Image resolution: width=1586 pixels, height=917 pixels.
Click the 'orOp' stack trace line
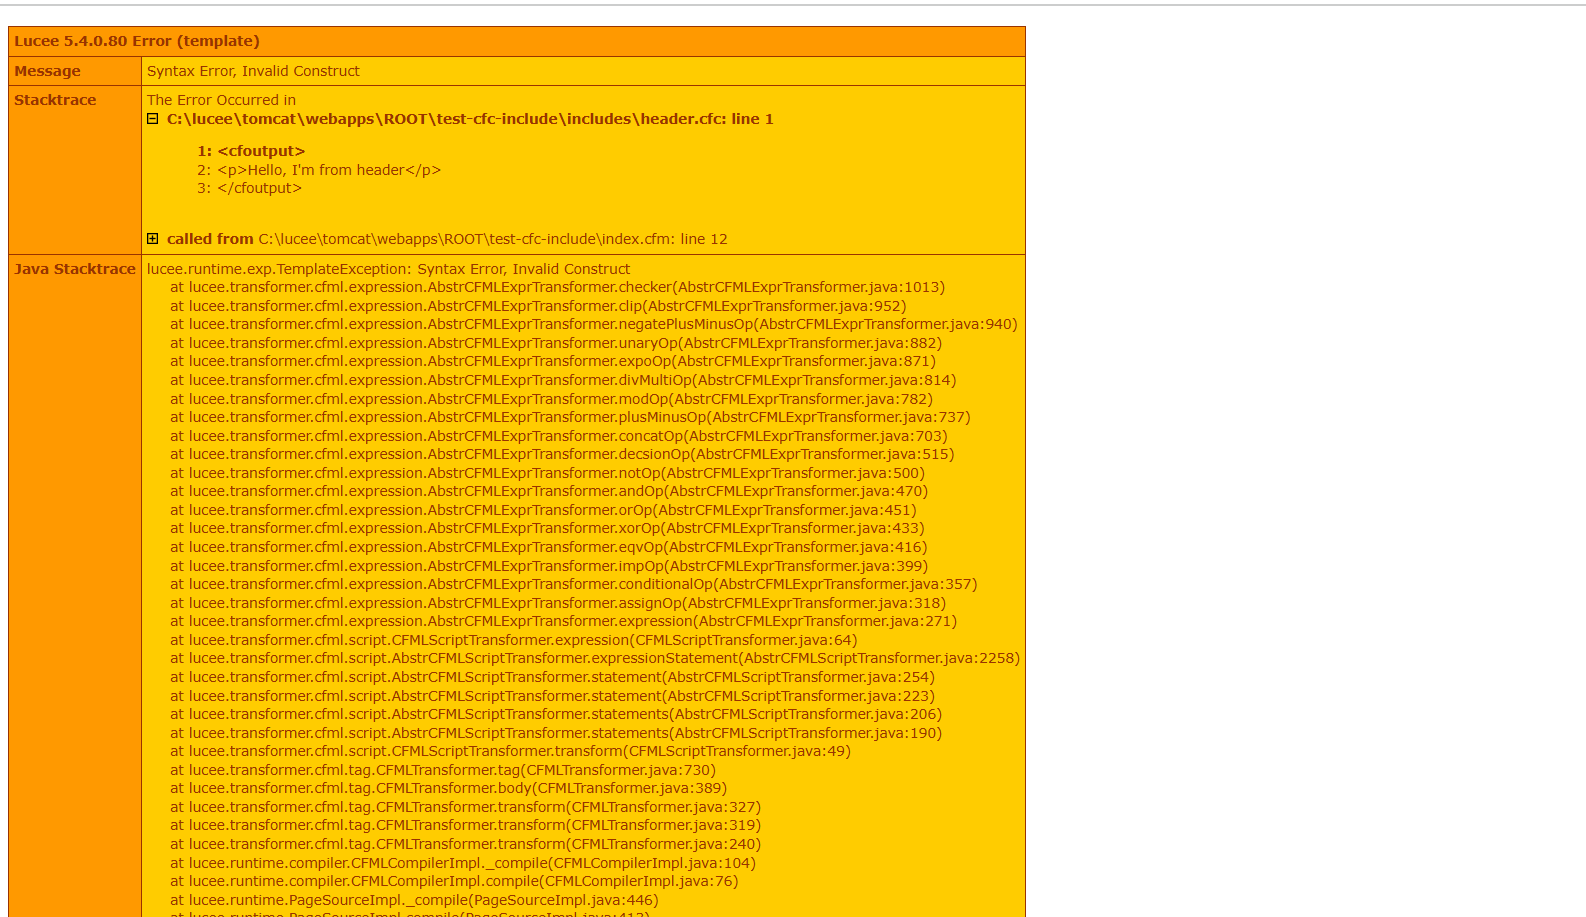[x=543, y=510]
